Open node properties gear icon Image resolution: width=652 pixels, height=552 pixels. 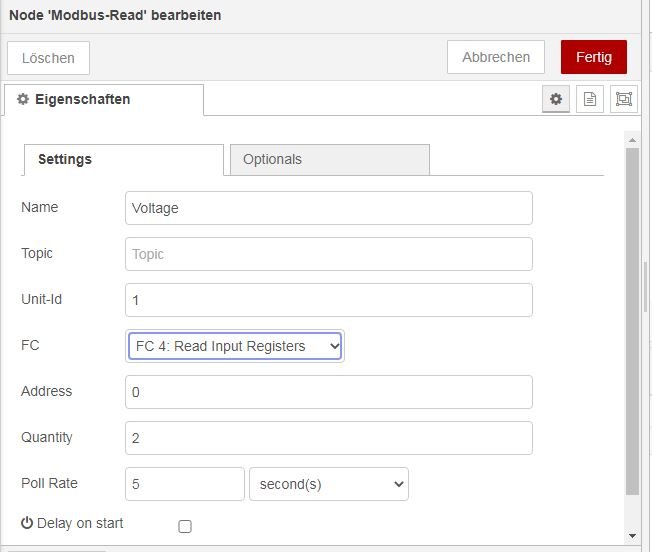556,99
